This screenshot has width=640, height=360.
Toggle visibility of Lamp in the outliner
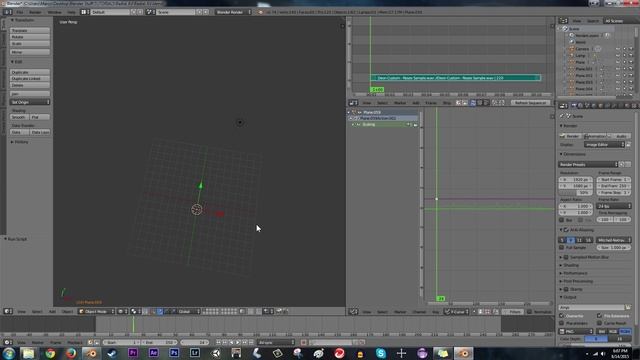pos(618,56)
